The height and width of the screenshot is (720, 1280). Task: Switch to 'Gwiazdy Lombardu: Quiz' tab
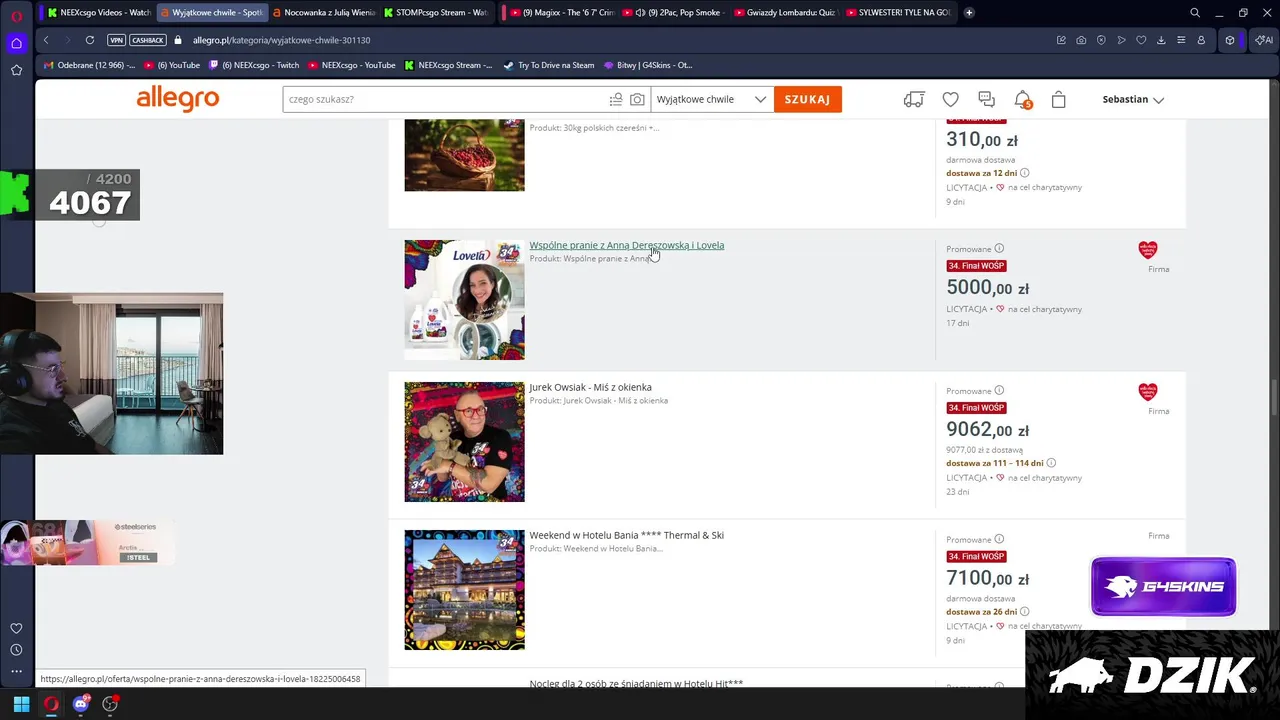(x=785, y=13)
